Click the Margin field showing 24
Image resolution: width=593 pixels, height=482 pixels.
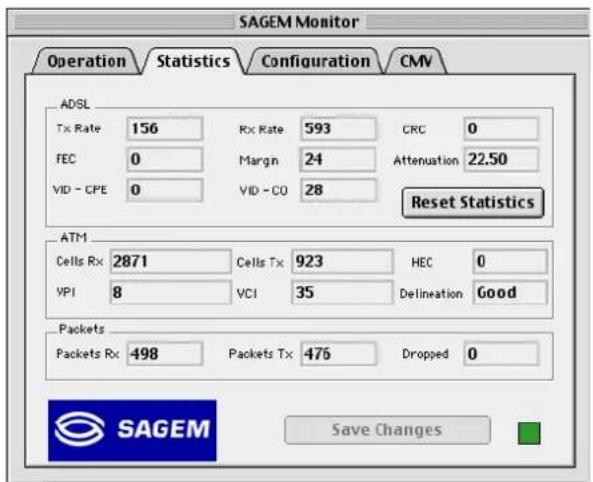pyautogui.click(x=338, y=160)
